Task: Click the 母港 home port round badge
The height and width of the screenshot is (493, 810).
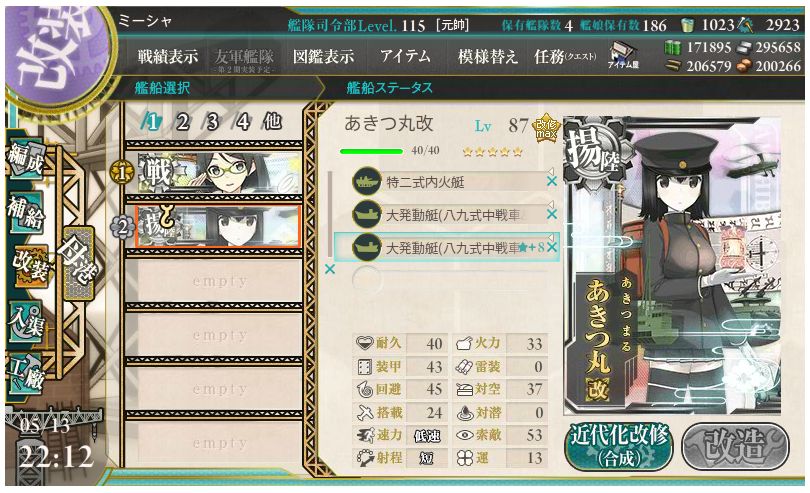Action: [x=79, y=263]
